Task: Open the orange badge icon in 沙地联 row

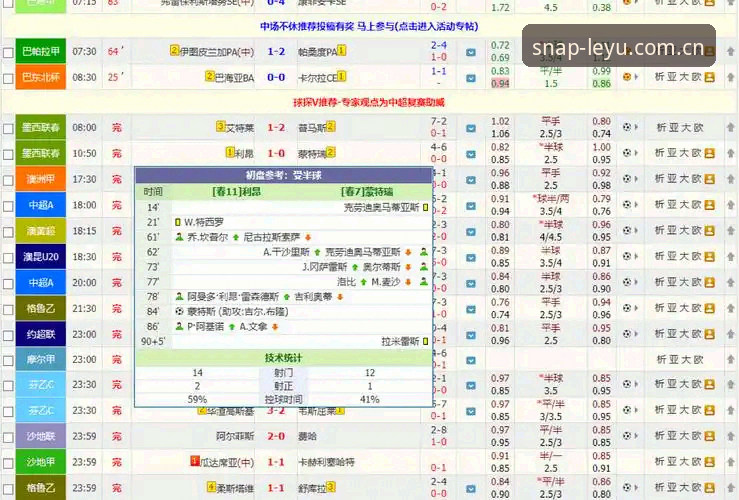Action: tap(710, 436)
